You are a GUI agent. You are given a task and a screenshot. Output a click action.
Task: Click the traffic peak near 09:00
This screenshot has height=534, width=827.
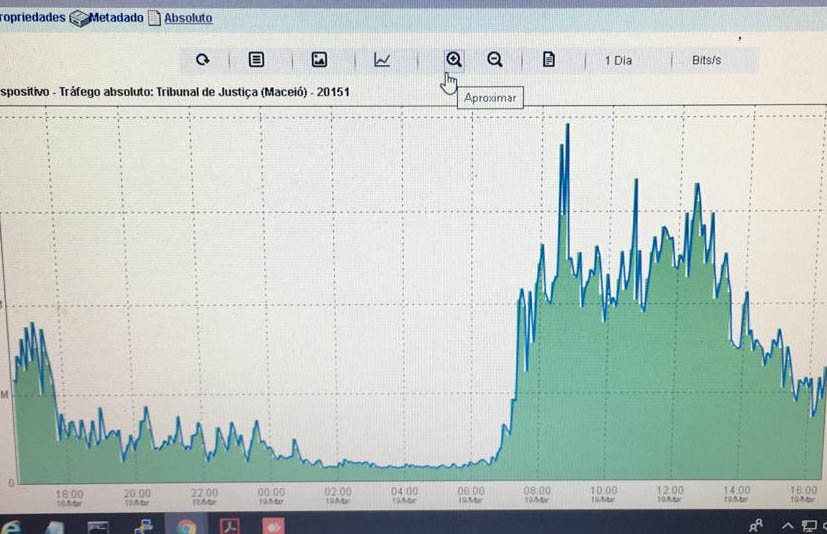pos(567,126)
